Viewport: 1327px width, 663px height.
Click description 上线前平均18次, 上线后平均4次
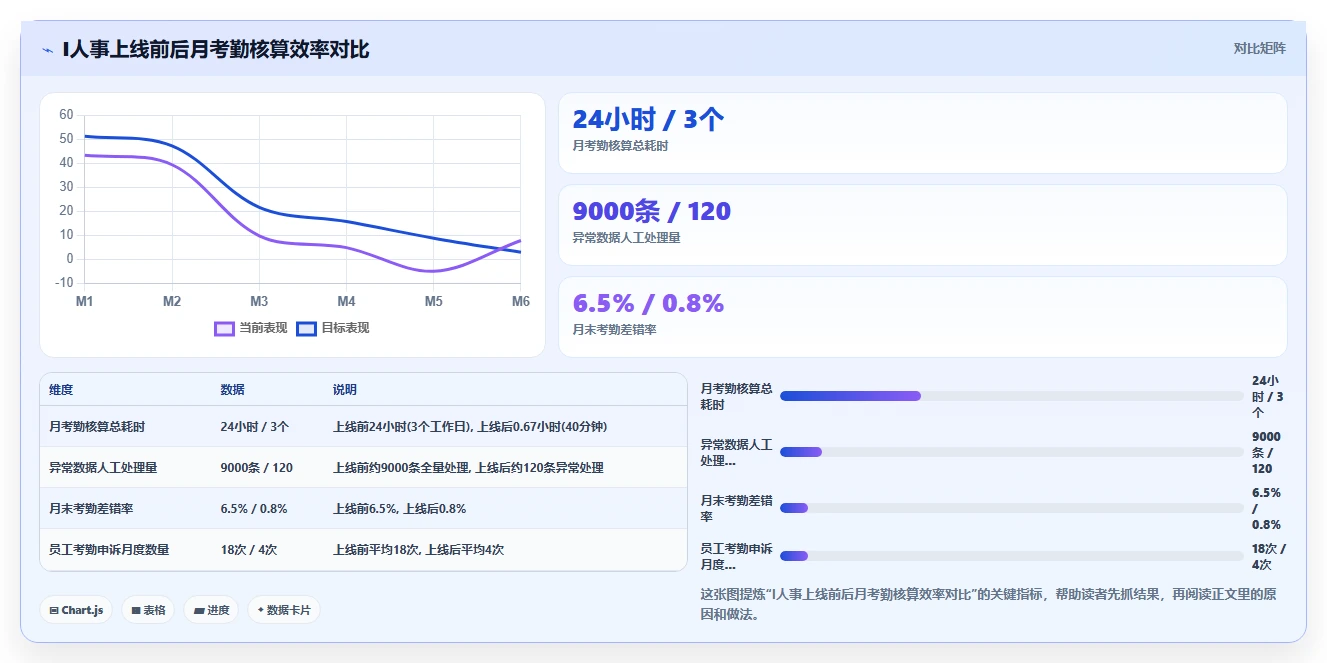pyautogui.click(x=418, y=550)
